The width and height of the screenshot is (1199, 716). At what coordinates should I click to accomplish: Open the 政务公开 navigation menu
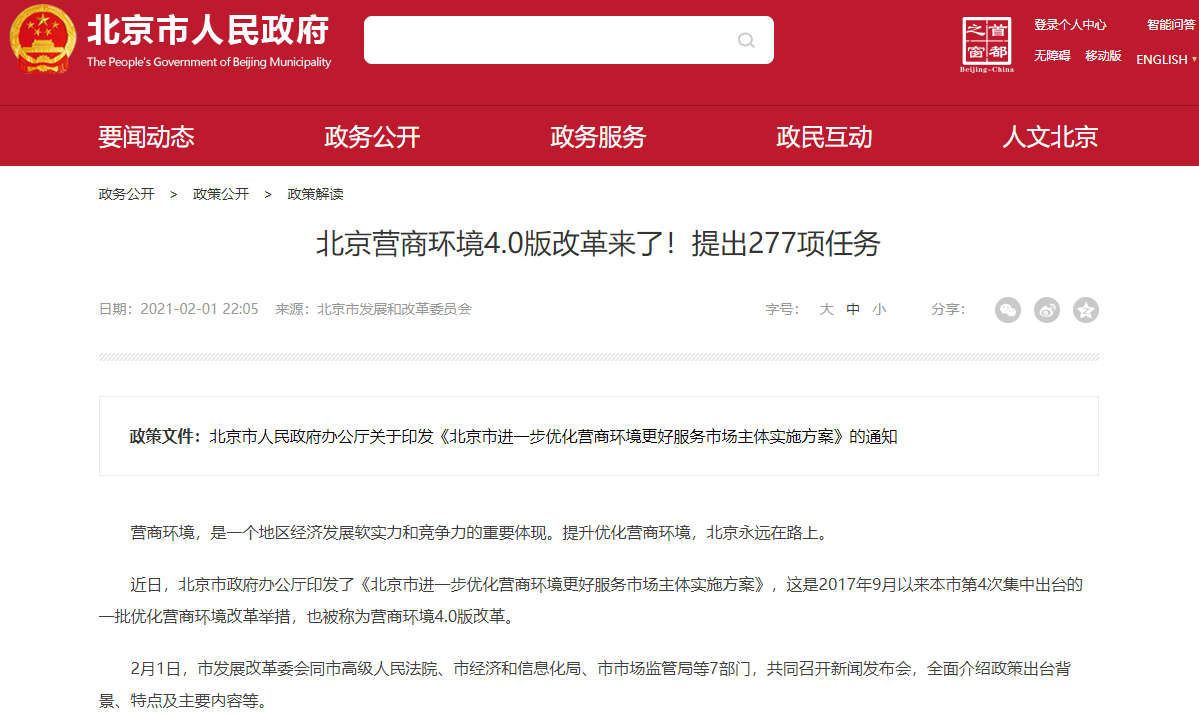click(372, 137)
